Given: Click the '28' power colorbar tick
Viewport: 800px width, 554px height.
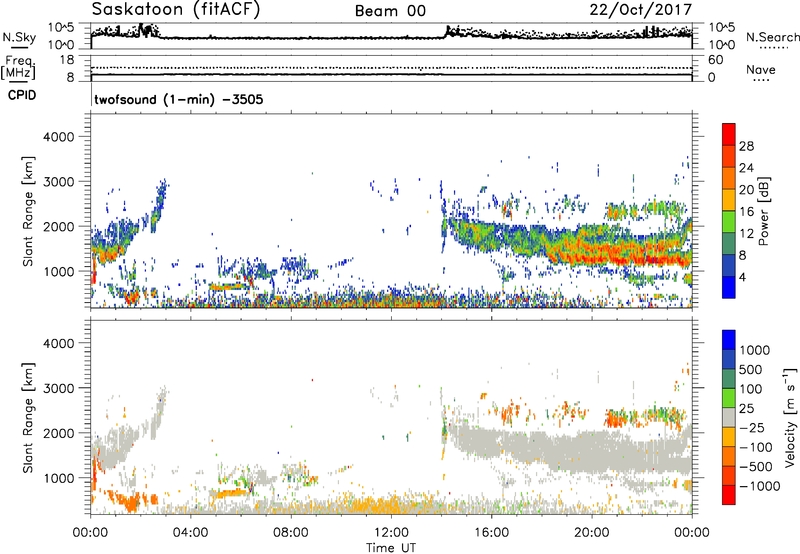Looking at the screenshot, I should (746, 146).
